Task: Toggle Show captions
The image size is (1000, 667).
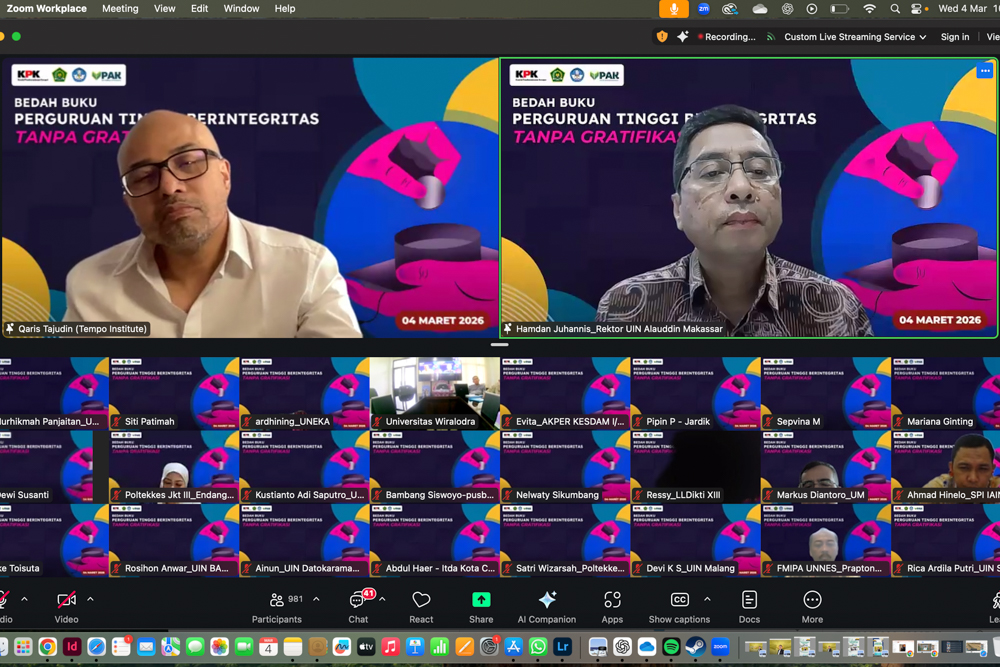Action: click(x=679, y=606)
